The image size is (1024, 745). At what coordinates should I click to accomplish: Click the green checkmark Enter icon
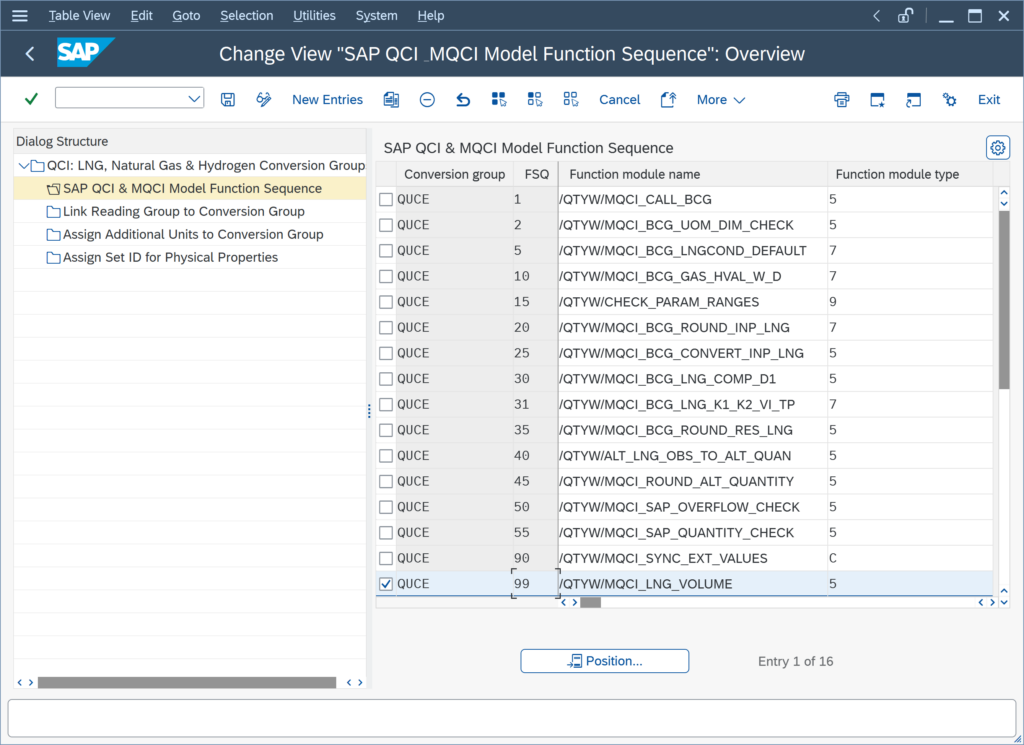31,99
